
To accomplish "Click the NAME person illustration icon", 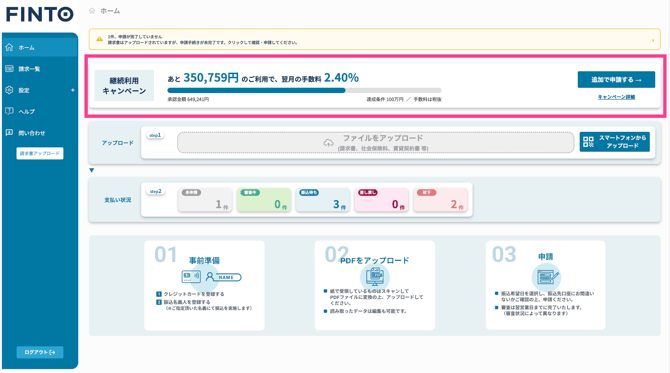I will pyautogui.click(x=223, y=277).
